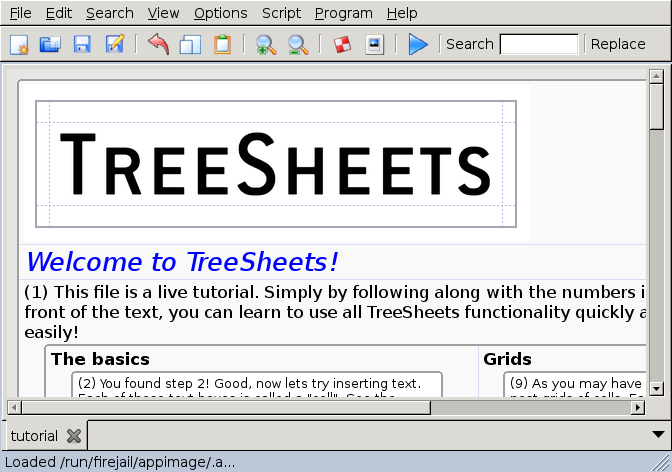Click the add image icon

tap(374, 44)
